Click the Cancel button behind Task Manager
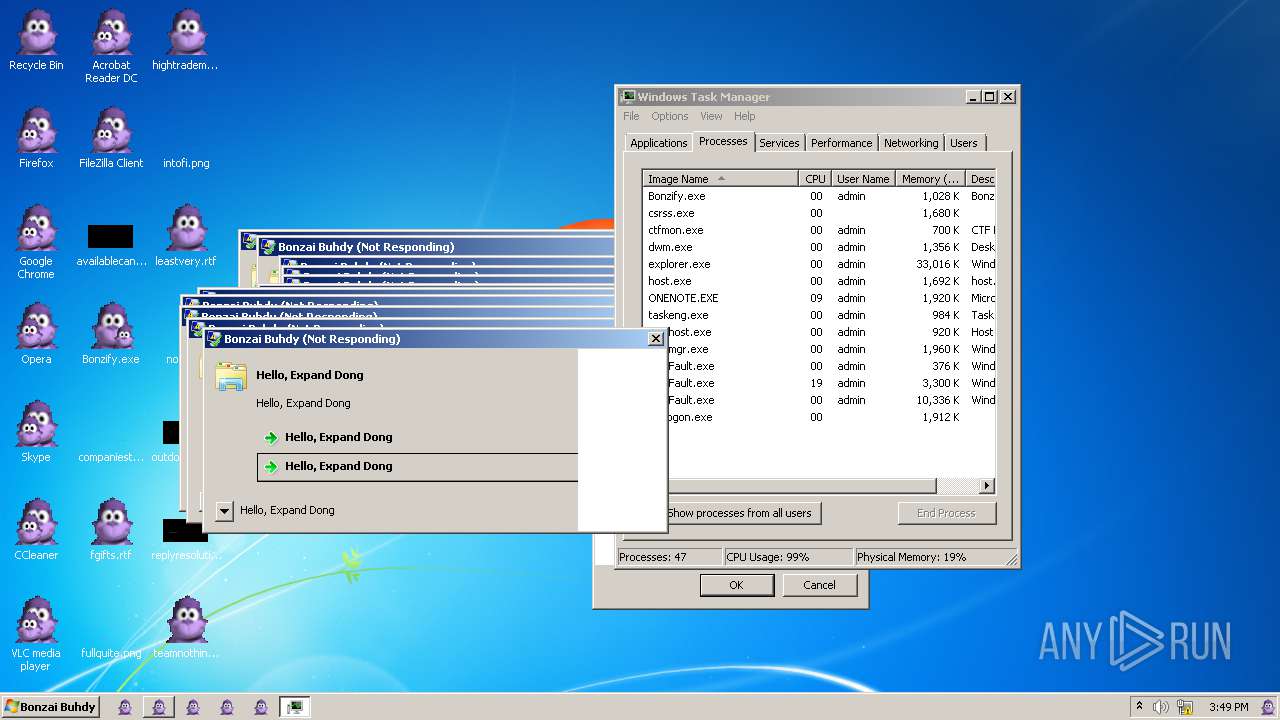The height and width of the screenshot is (720, 1280). [819, 585]
